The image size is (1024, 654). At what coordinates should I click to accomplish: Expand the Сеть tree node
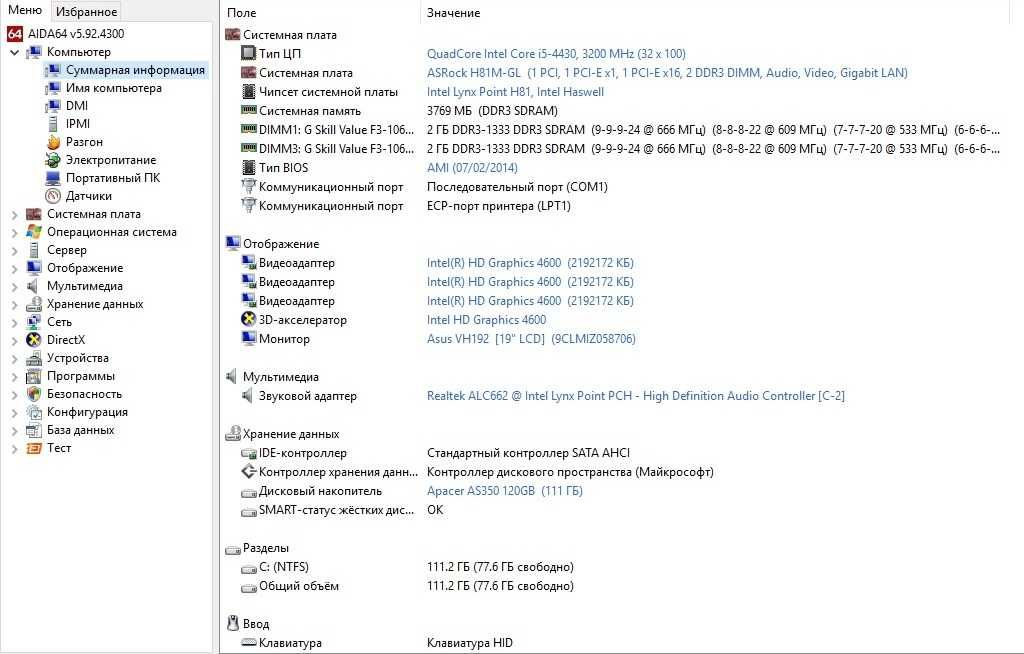click(14, 322)
